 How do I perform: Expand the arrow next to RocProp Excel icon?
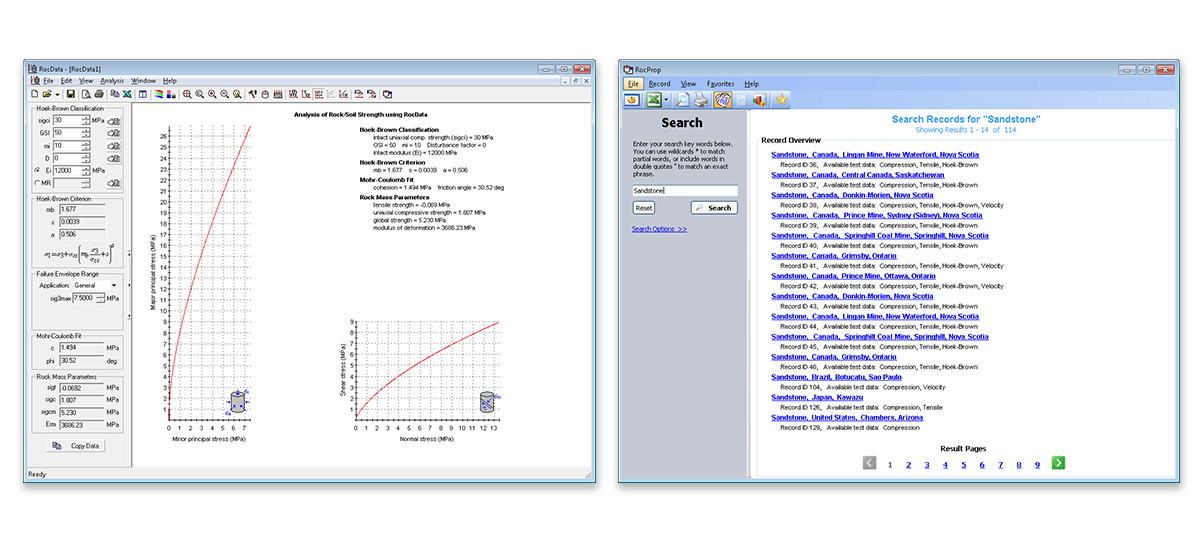pyautogui.click(x=666, y=100)
